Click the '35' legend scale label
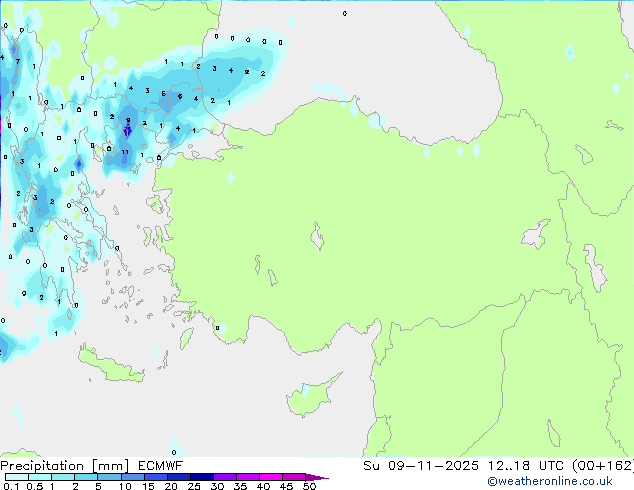Screen dimensions: 634x490 (240, 486)
